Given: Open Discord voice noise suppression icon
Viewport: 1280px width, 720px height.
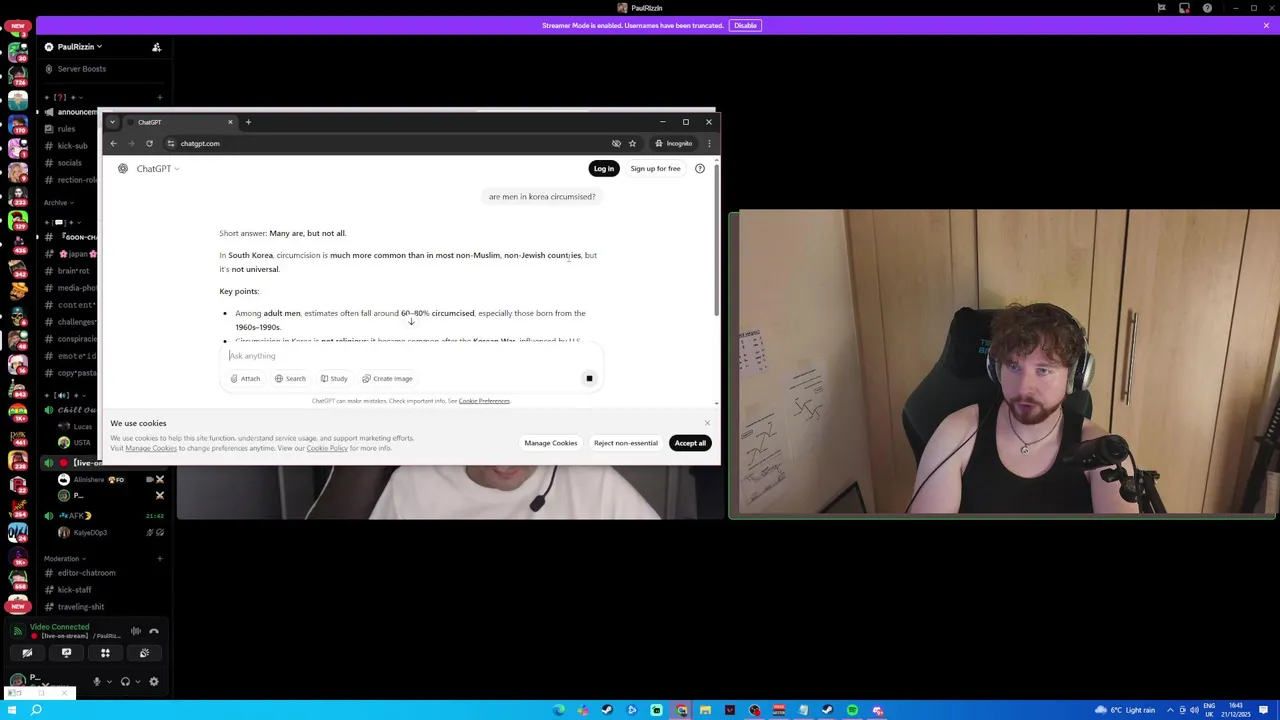Looking at the screenshot, I should [x=135, y=631].
